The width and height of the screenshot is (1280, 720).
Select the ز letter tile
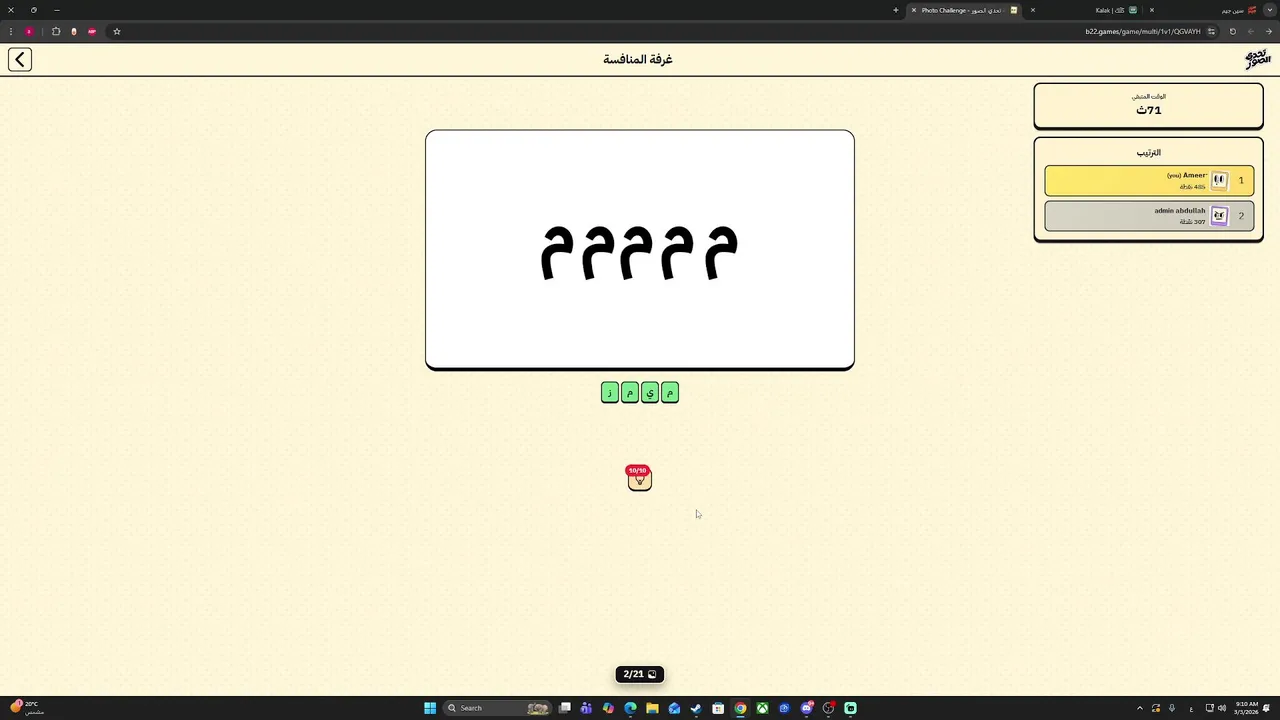point(610,393)
